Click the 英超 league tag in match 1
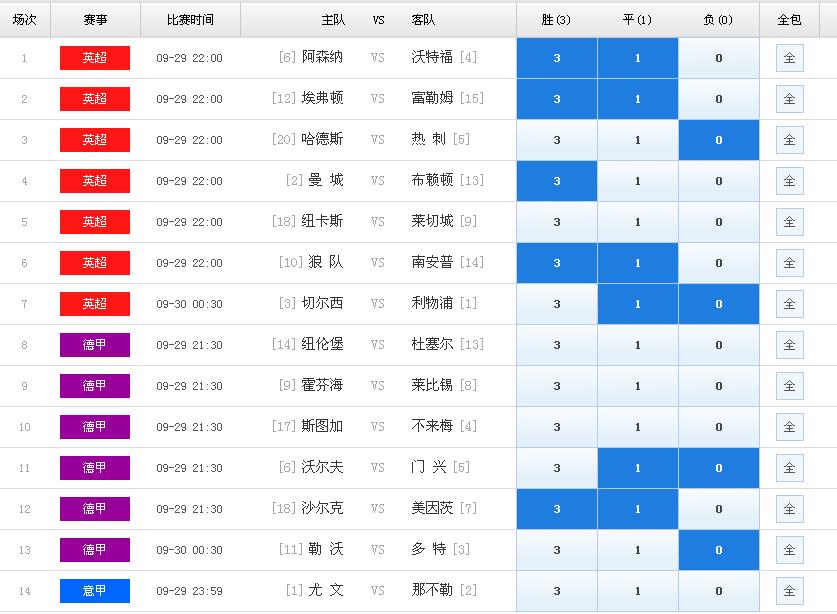 [x=95, y=58]
